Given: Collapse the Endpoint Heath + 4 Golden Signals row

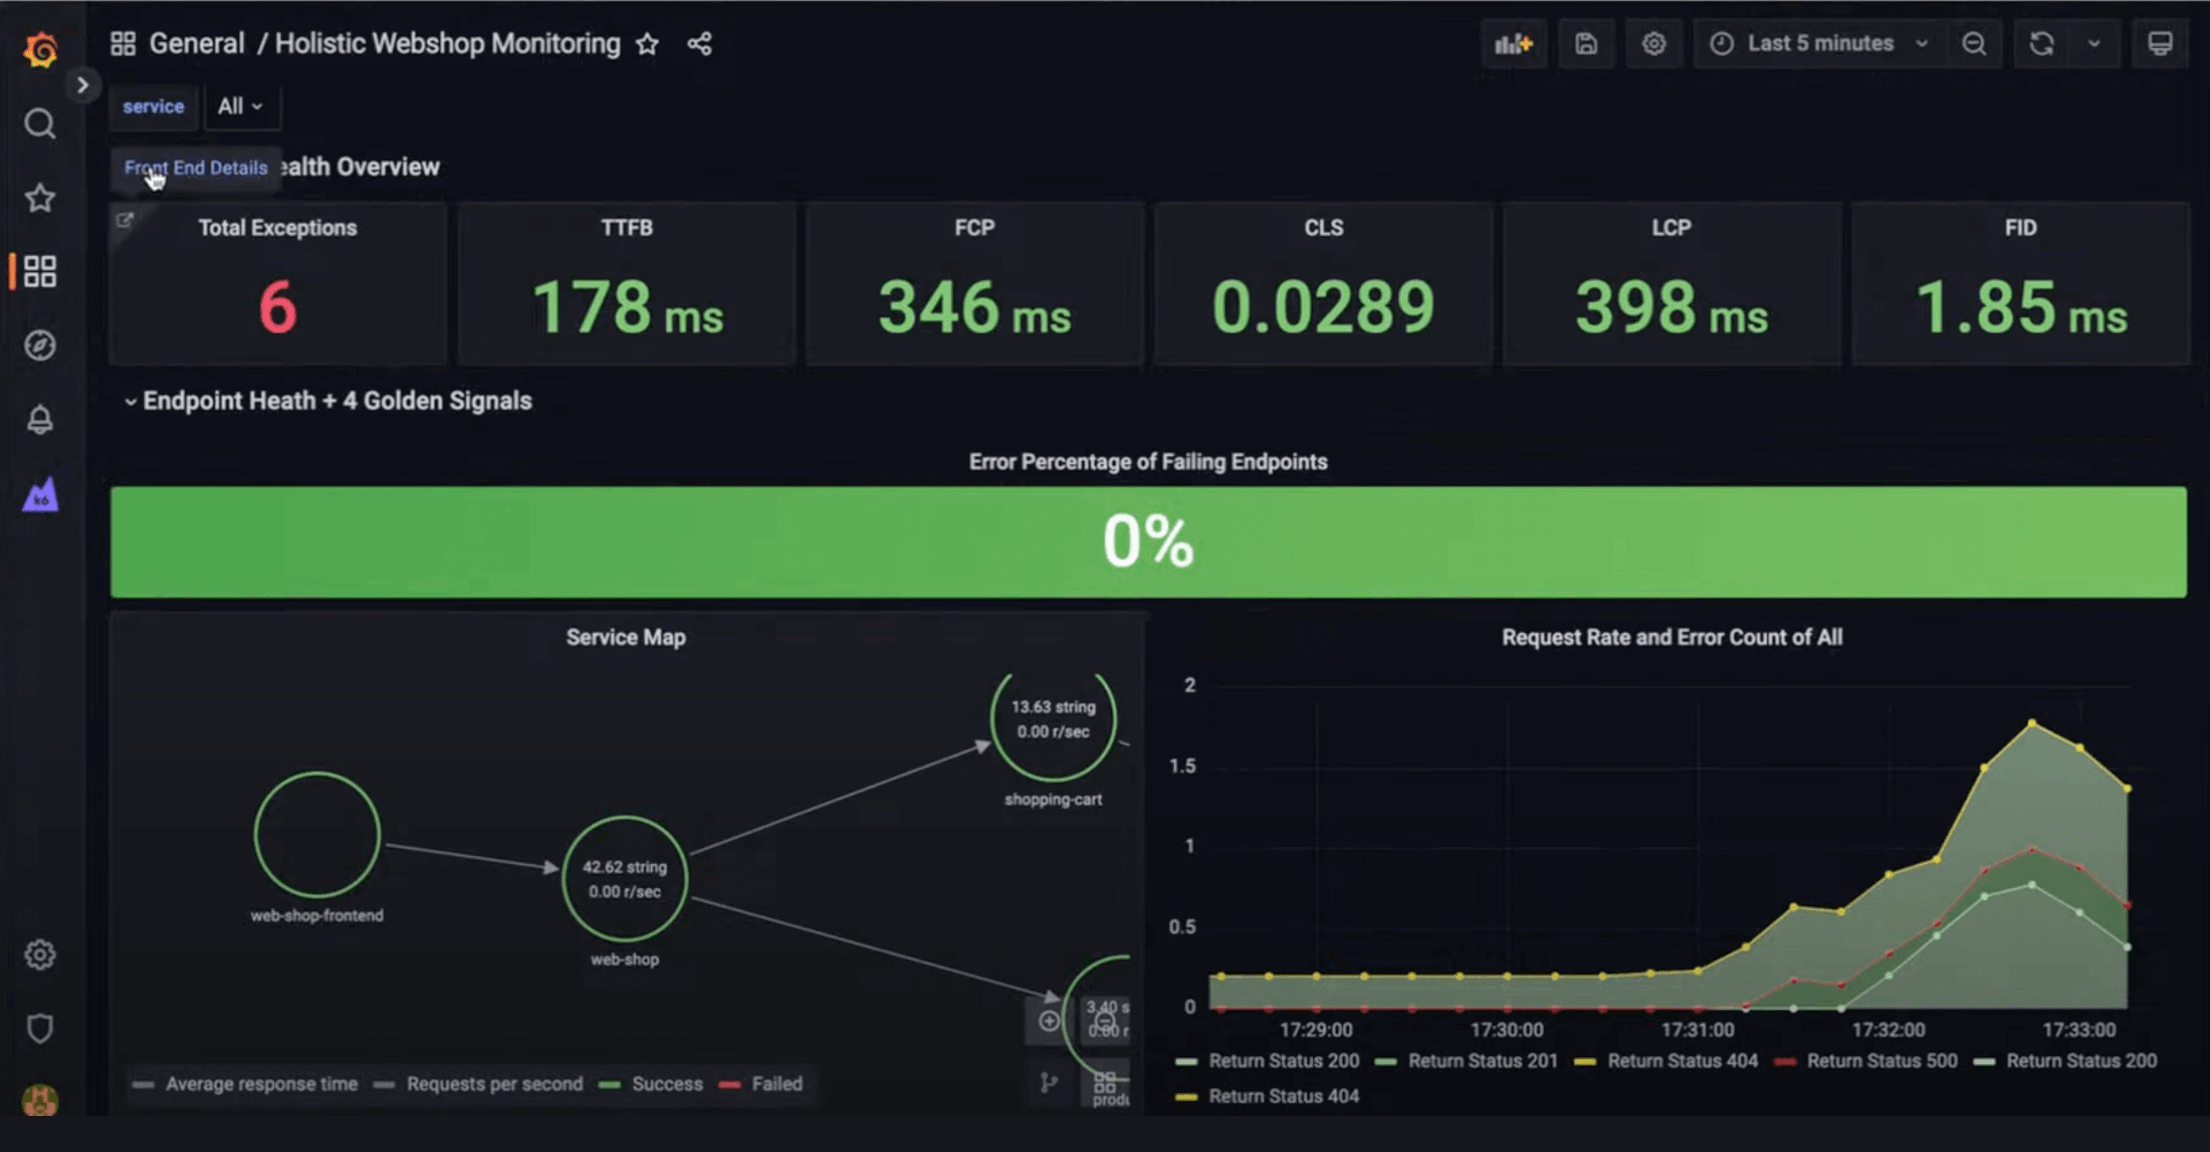Looking at the screenshot, I should [331, 400].
